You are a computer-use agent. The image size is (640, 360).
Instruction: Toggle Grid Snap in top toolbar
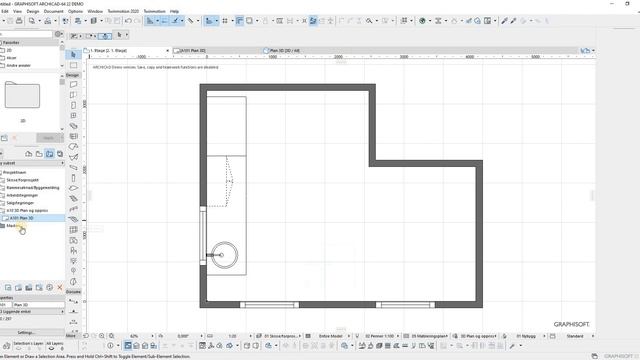click(x=225, y=20)
